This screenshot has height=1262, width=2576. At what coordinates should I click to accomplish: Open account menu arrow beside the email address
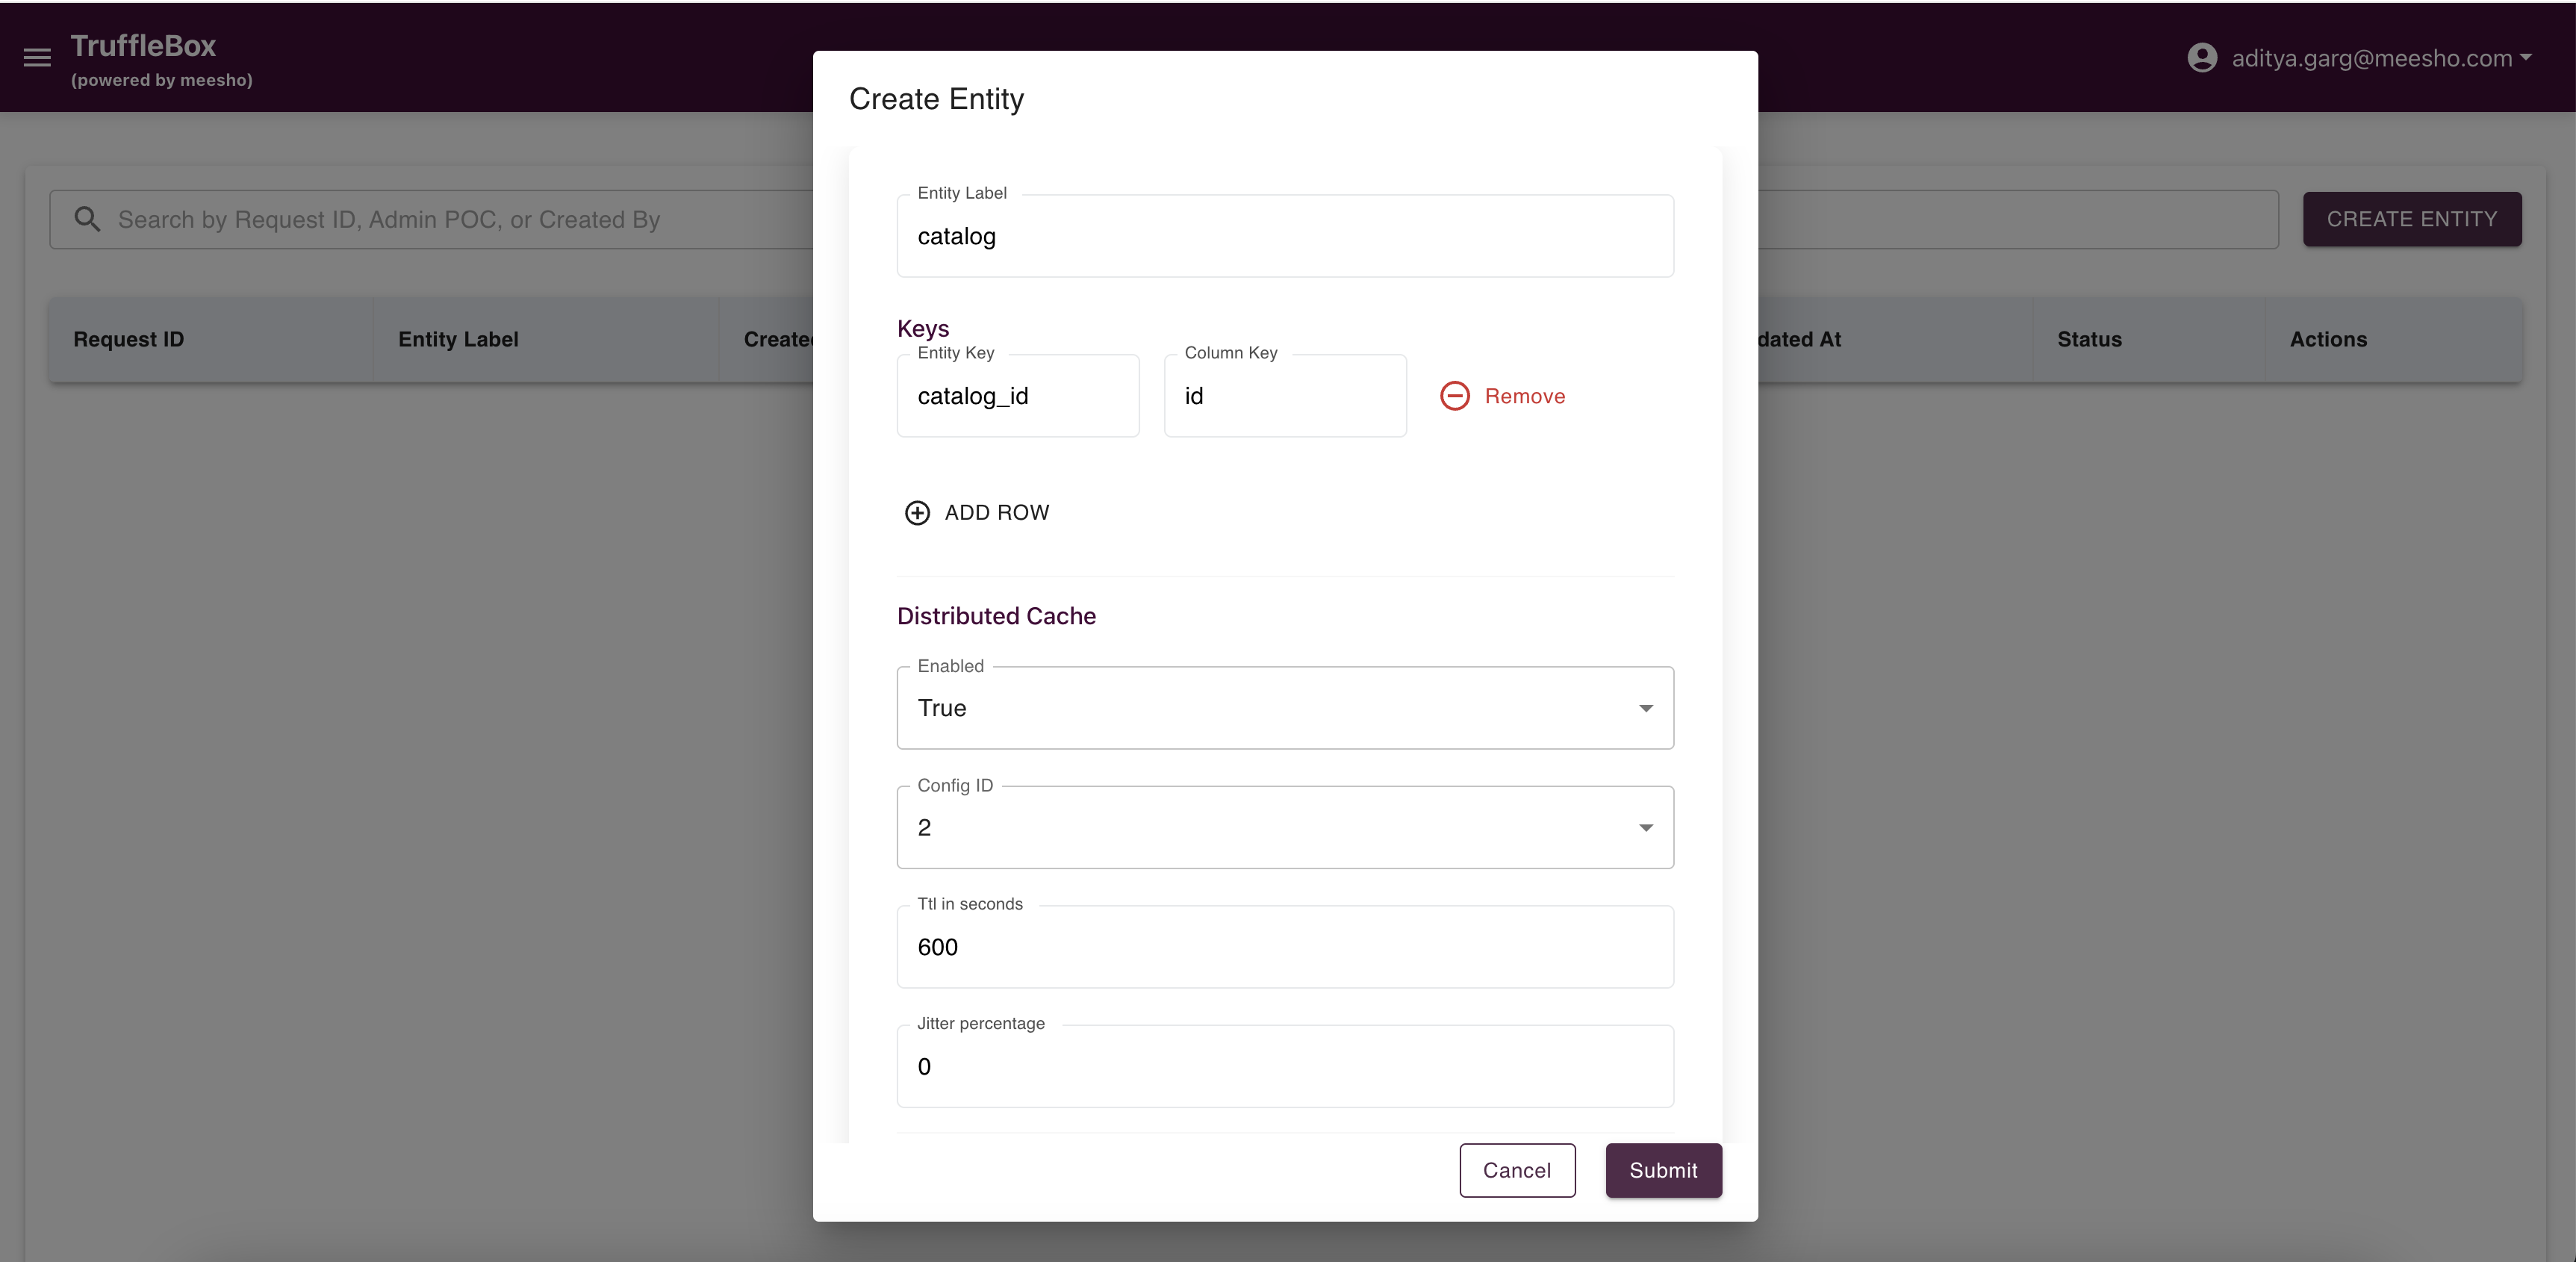[x=2526, y=58]
